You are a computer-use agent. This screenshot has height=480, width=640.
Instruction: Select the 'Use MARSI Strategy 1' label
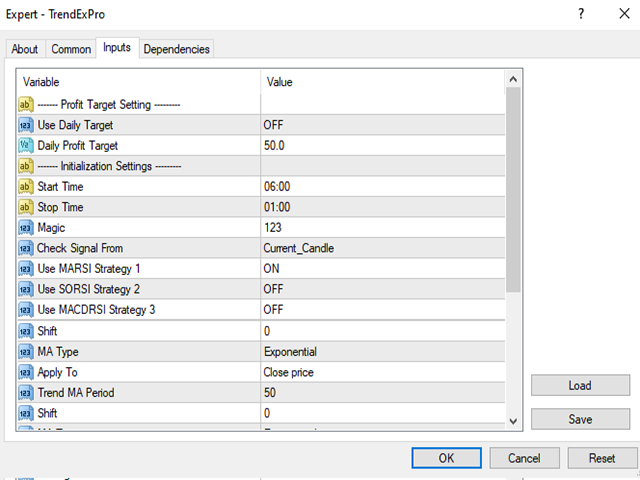point(89,269)
